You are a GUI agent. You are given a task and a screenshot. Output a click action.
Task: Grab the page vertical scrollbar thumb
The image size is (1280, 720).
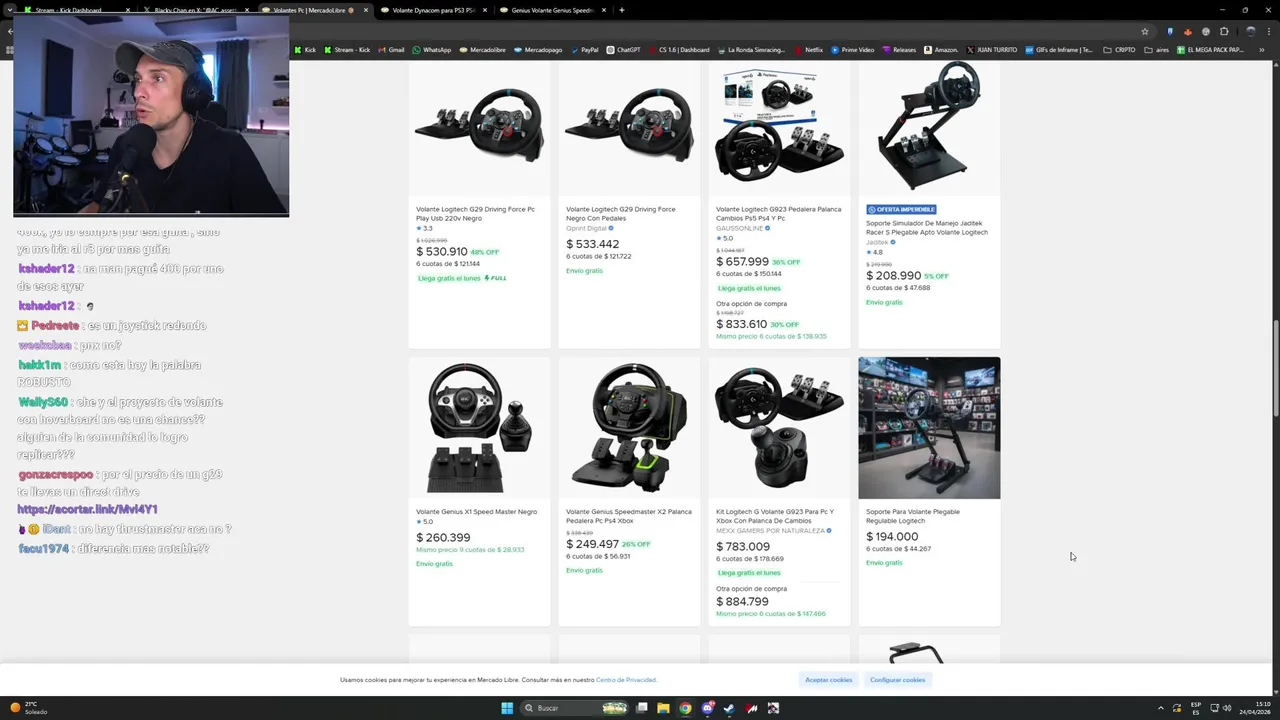pos(1275,368)
